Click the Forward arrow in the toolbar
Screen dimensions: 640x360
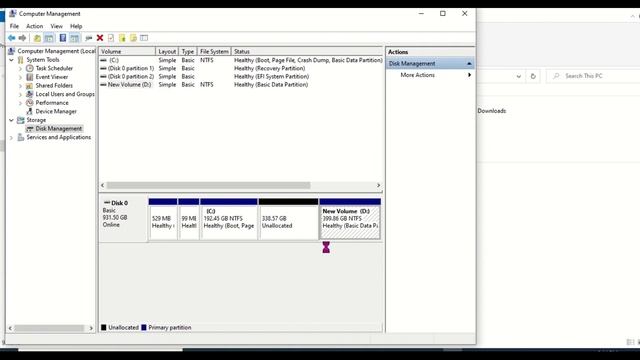22,38
